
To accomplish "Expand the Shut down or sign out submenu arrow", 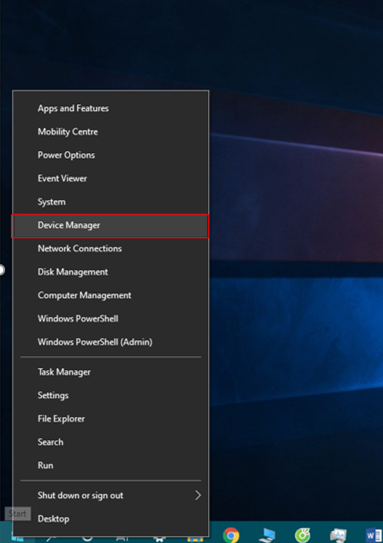I will pyautogui.click(x=198, y=495).
